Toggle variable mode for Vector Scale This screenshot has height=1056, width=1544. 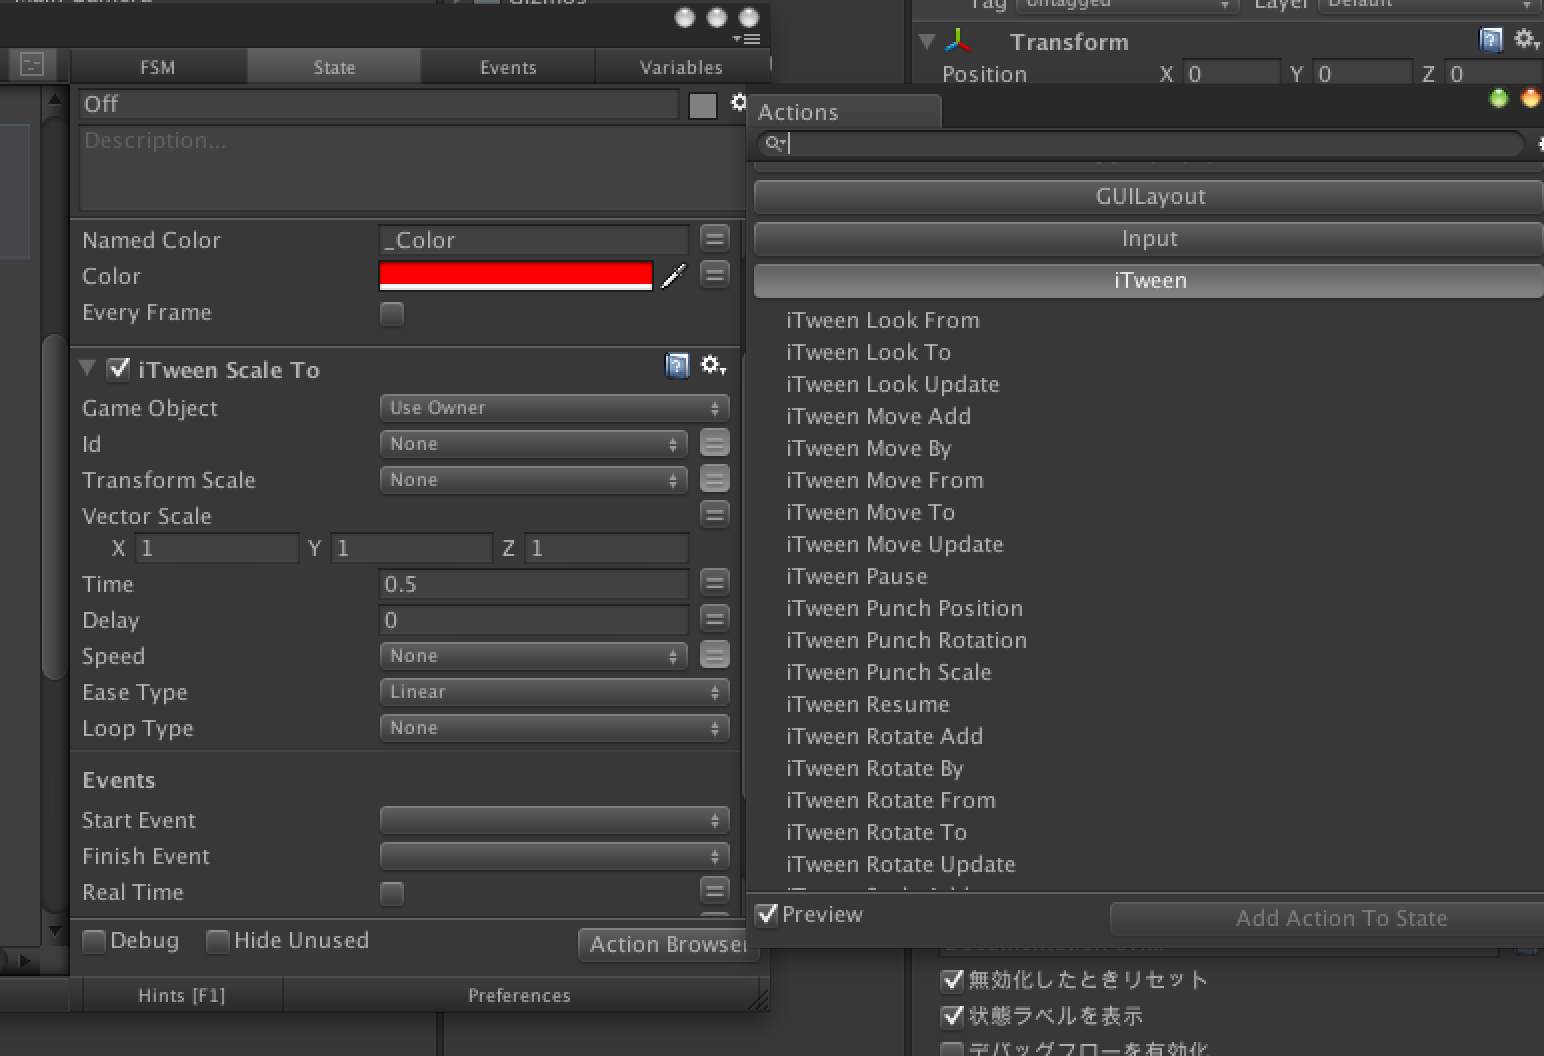[x=714, y=514]
